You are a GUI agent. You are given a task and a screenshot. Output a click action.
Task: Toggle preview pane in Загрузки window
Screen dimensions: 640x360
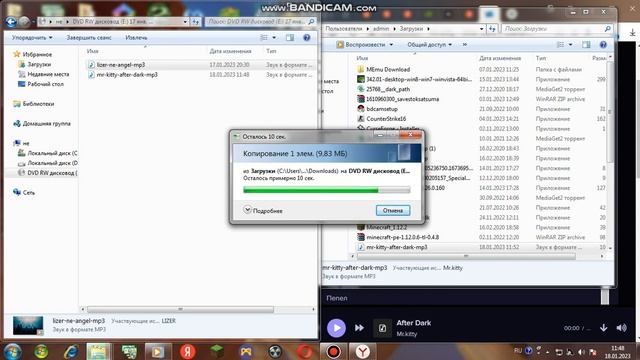click(x=586, y=44)
